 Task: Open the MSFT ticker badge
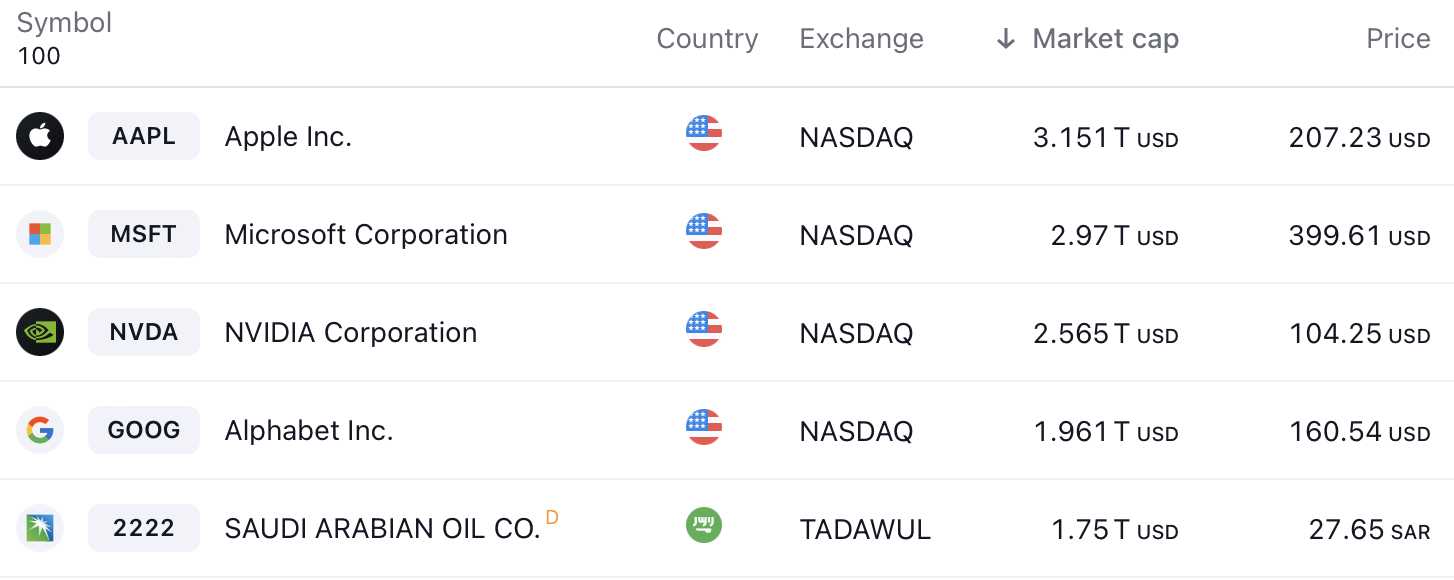pos(144,234)
